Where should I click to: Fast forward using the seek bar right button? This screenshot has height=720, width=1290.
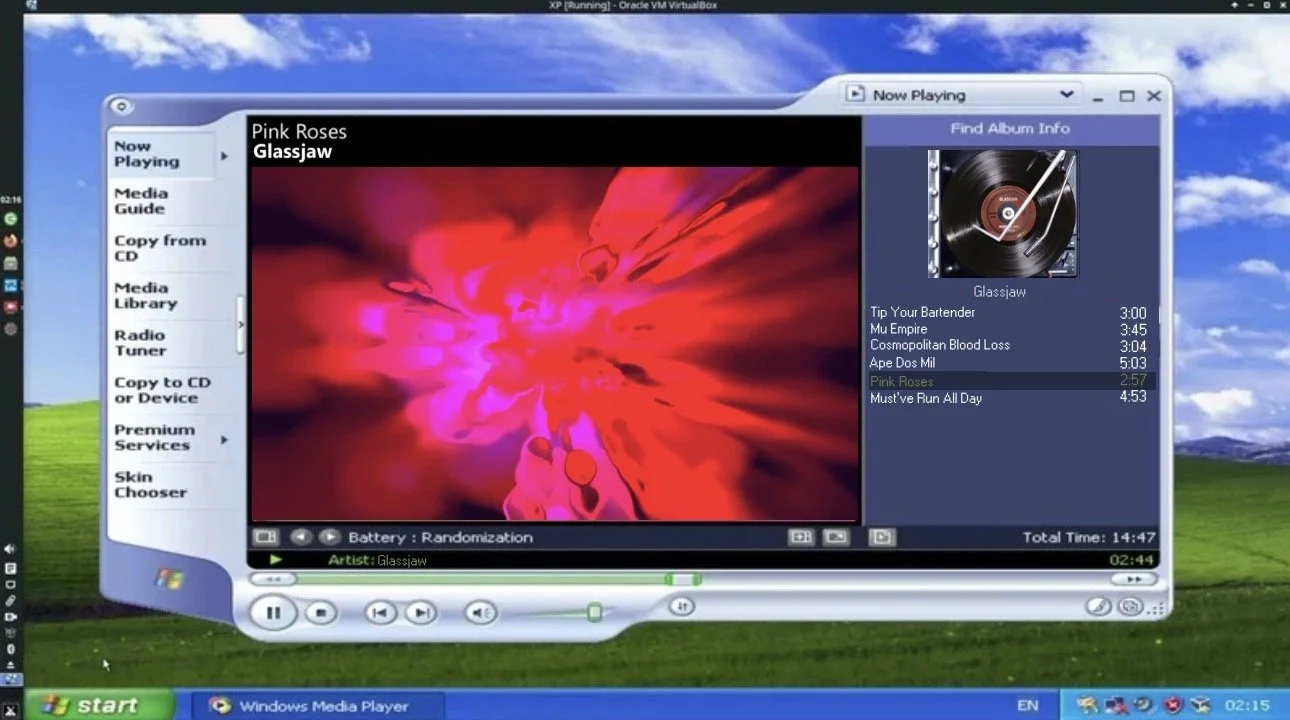[1133, 579]
